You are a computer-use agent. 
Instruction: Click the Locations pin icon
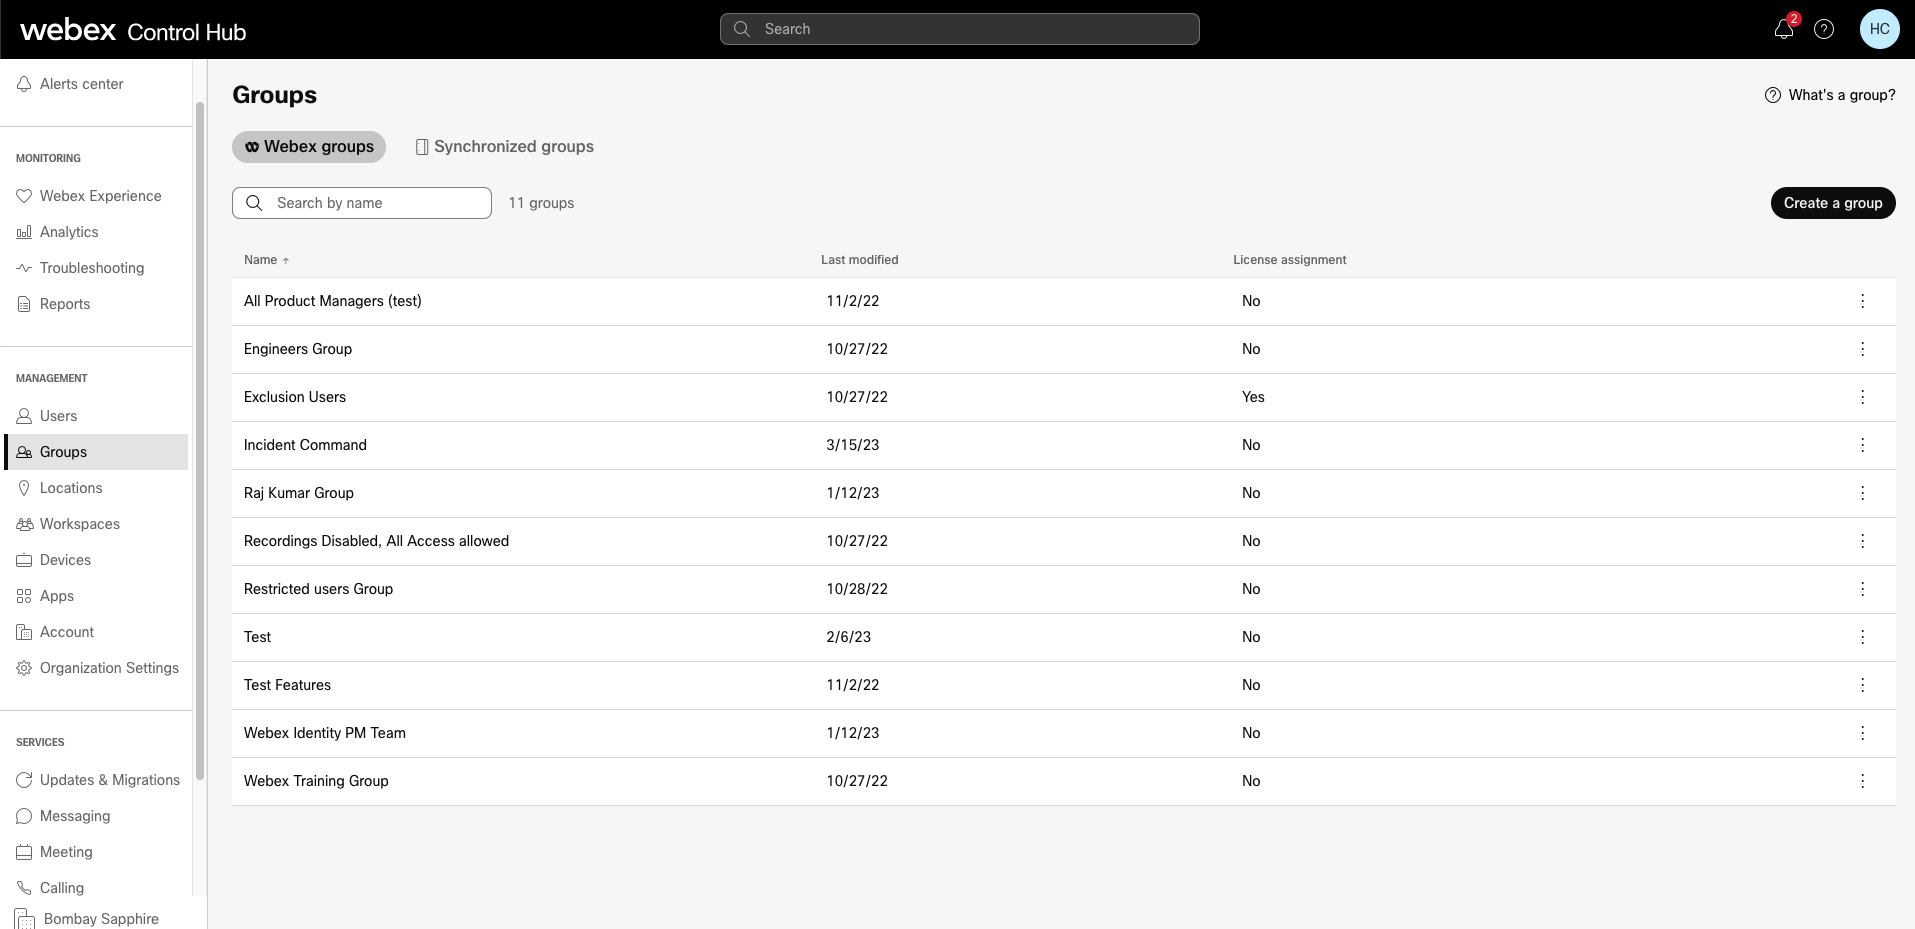pos(24,488)
